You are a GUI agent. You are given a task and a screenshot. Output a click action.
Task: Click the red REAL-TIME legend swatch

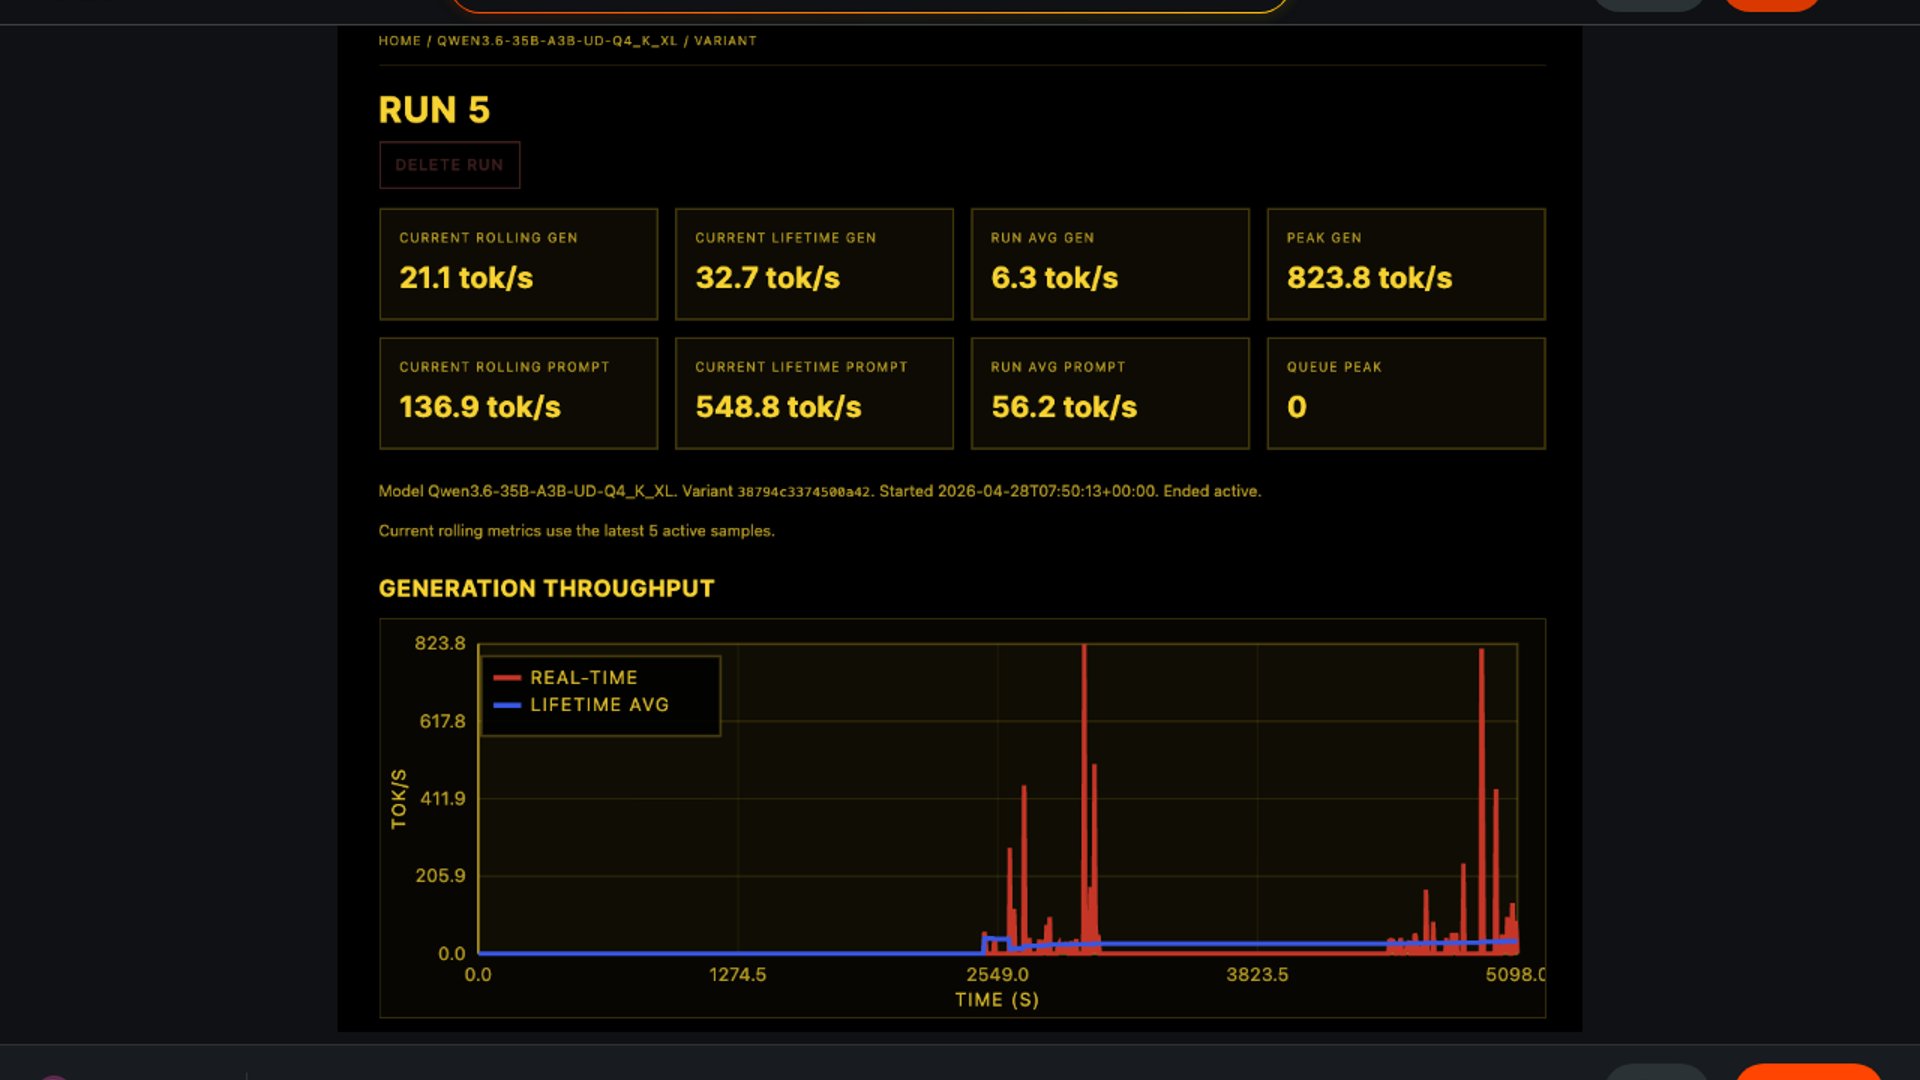click(x=507, y=678)
